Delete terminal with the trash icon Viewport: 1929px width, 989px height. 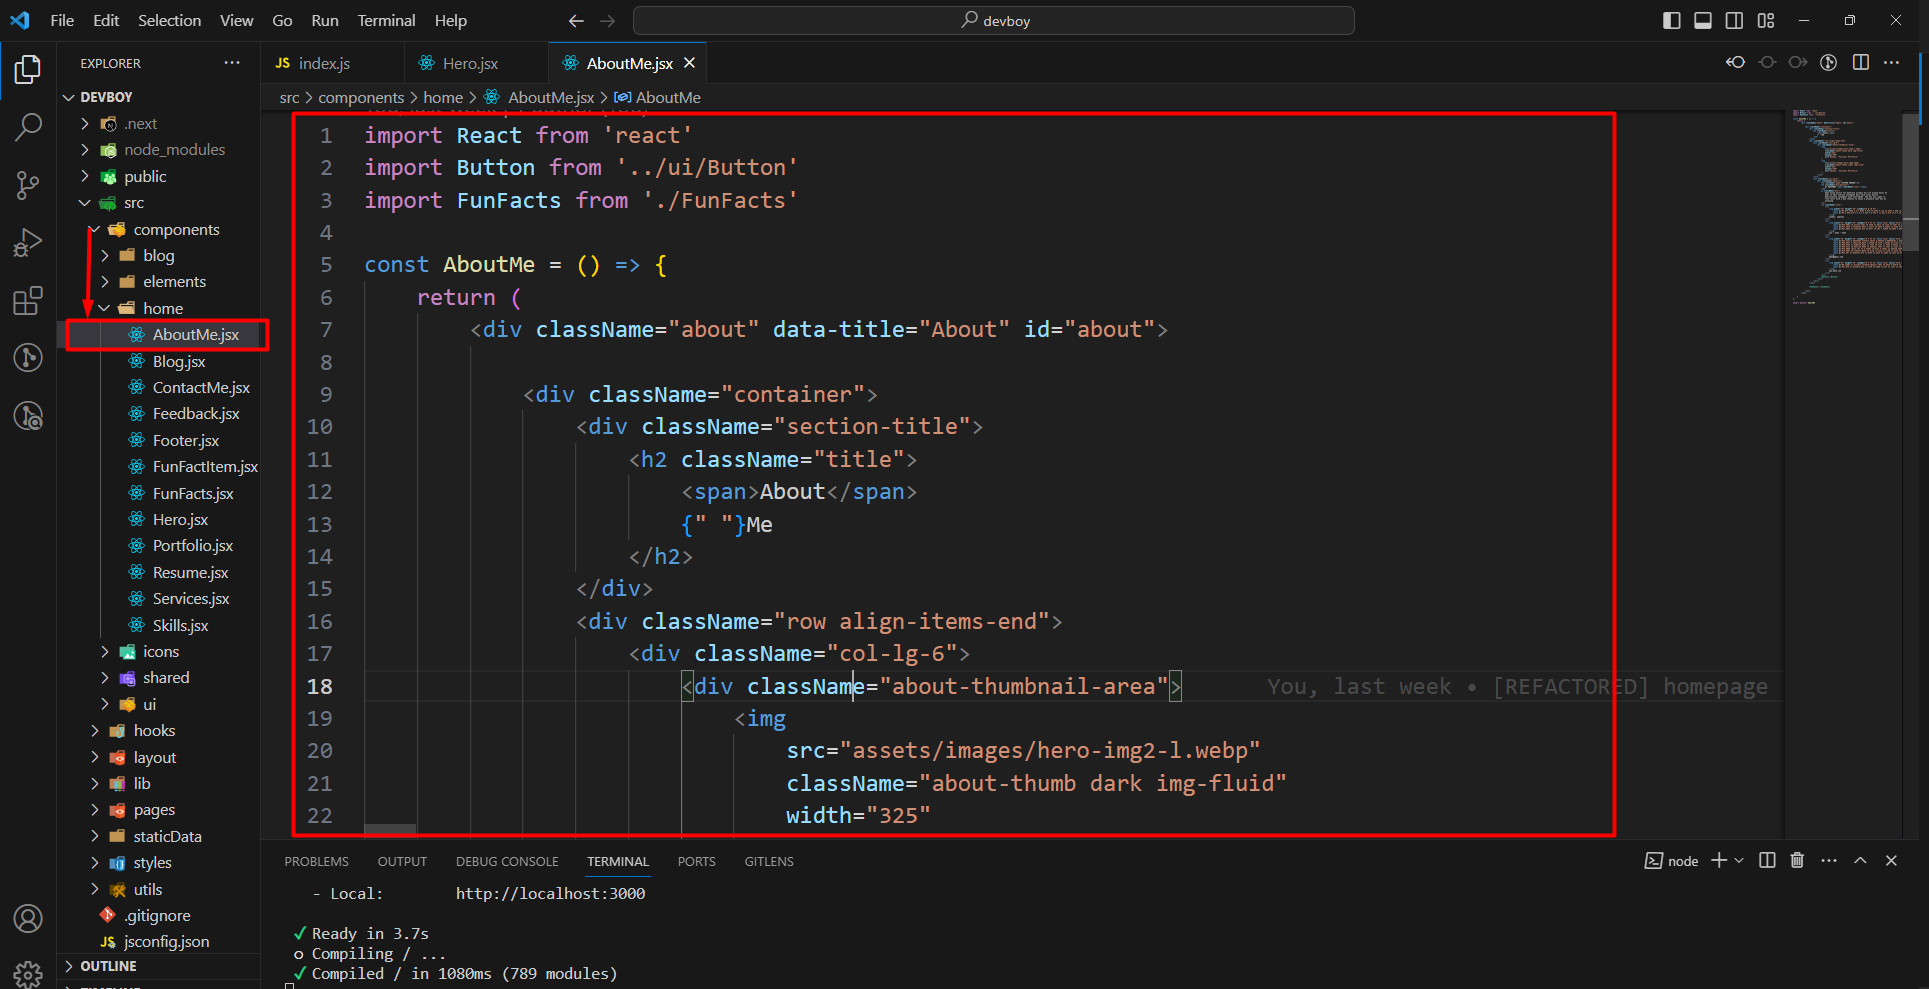click(1797, 861)
